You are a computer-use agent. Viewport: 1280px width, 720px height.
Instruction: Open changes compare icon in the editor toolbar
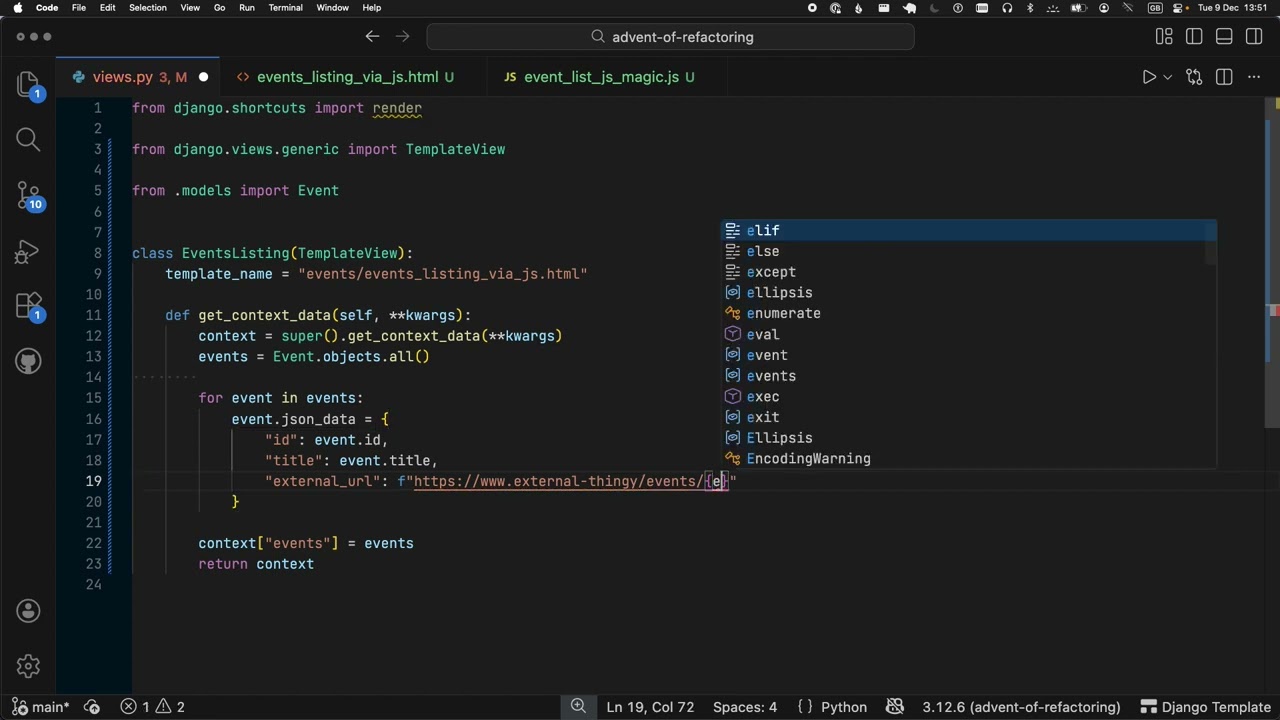click(x=1194, y=77)
